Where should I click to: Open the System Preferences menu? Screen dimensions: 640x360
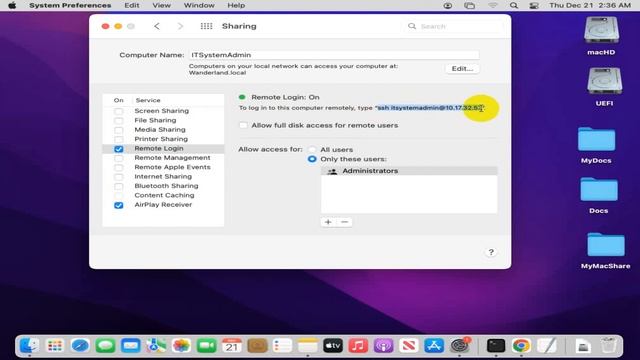70,5
